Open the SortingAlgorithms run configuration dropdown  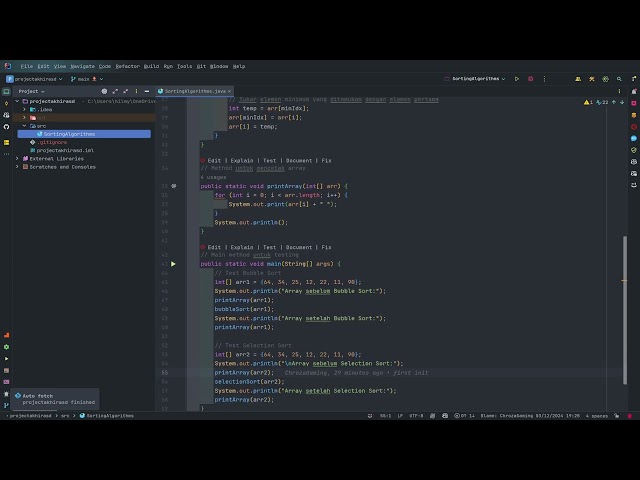pos(475,79)
